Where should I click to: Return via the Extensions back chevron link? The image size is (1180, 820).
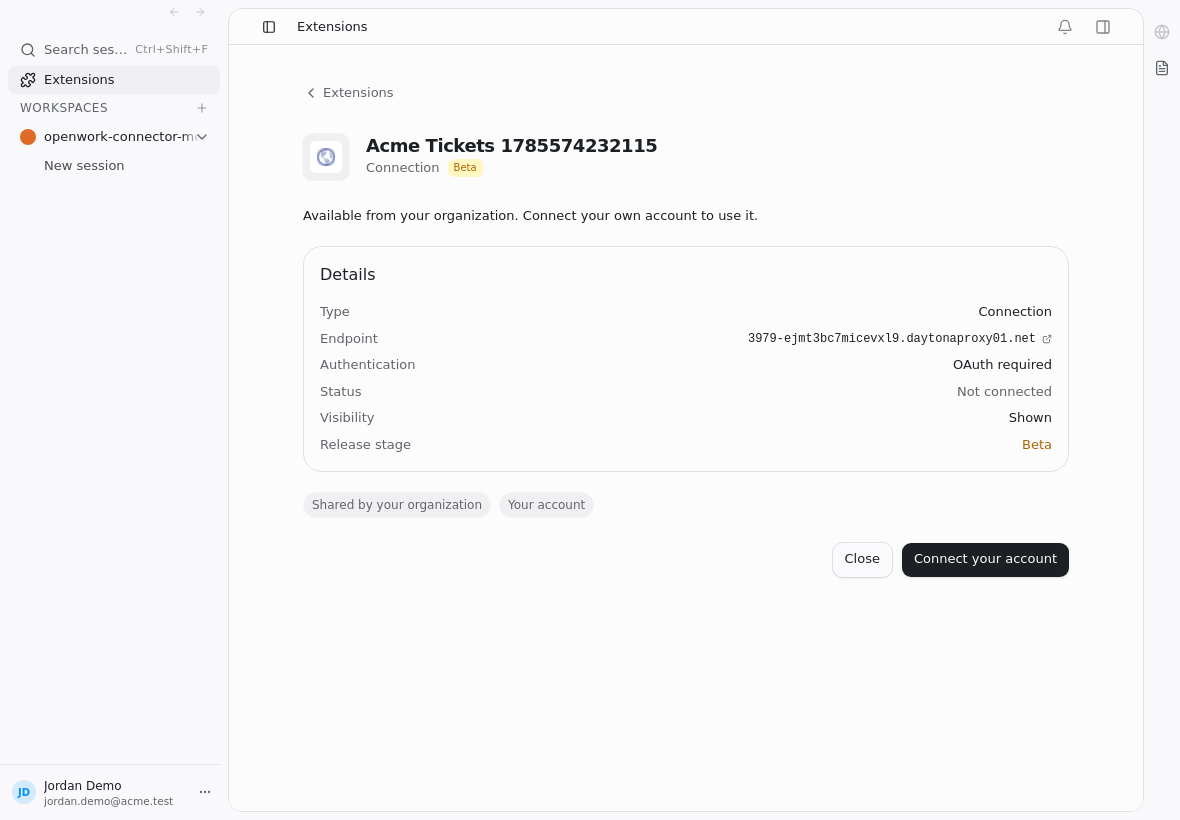pos(349,93)
